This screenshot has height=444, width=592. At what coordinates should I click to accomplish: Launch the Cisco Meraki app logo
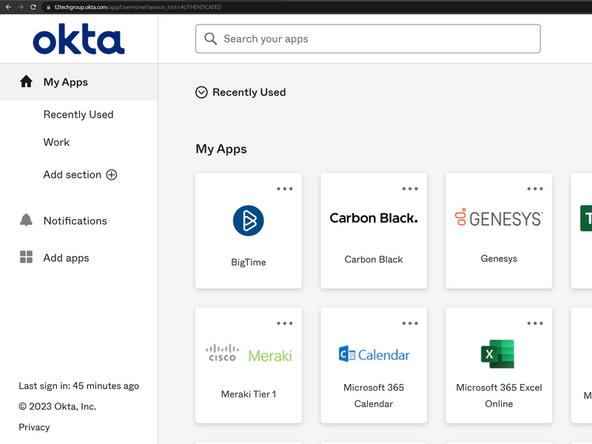pos(249,354)
